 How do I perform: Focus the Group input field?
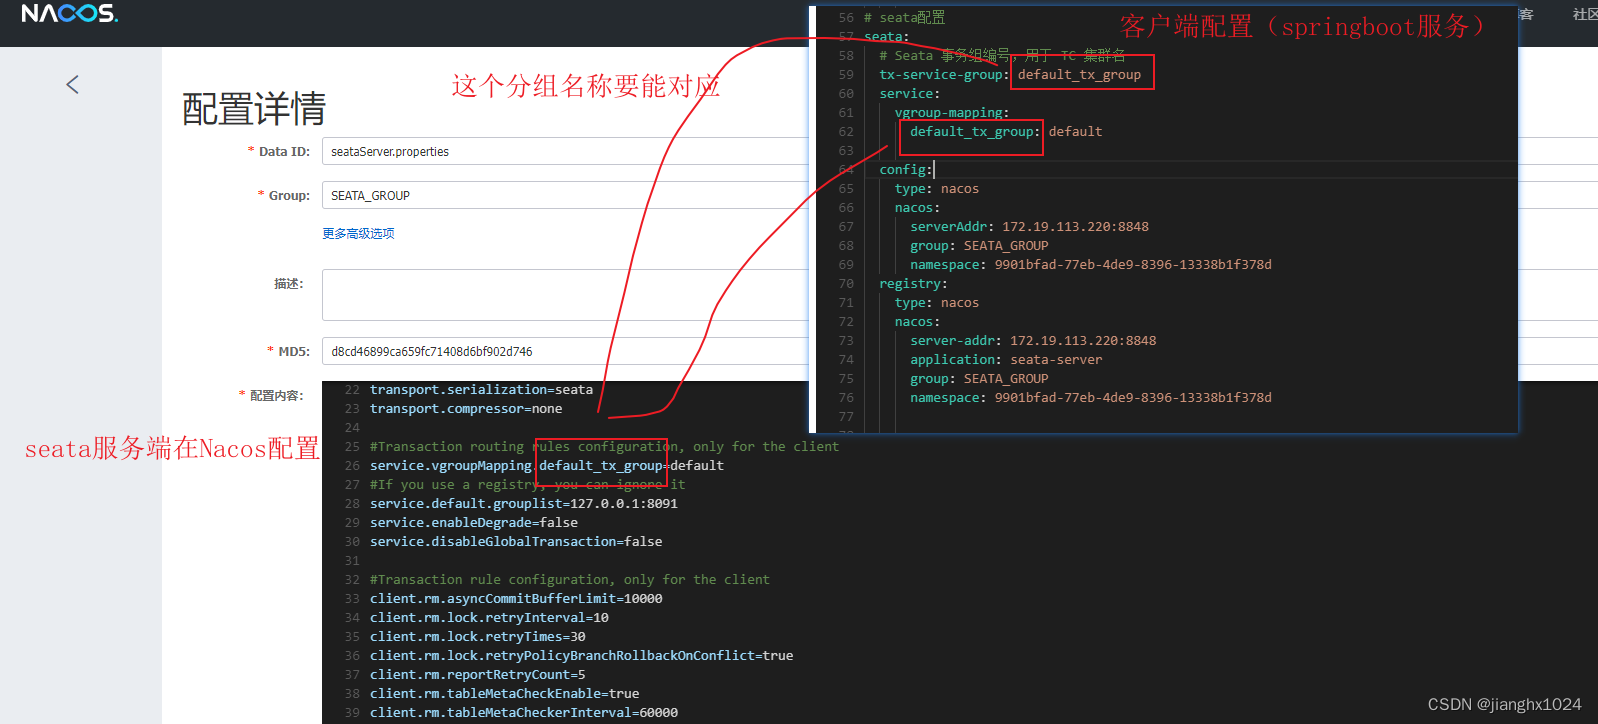coord(565,196)
